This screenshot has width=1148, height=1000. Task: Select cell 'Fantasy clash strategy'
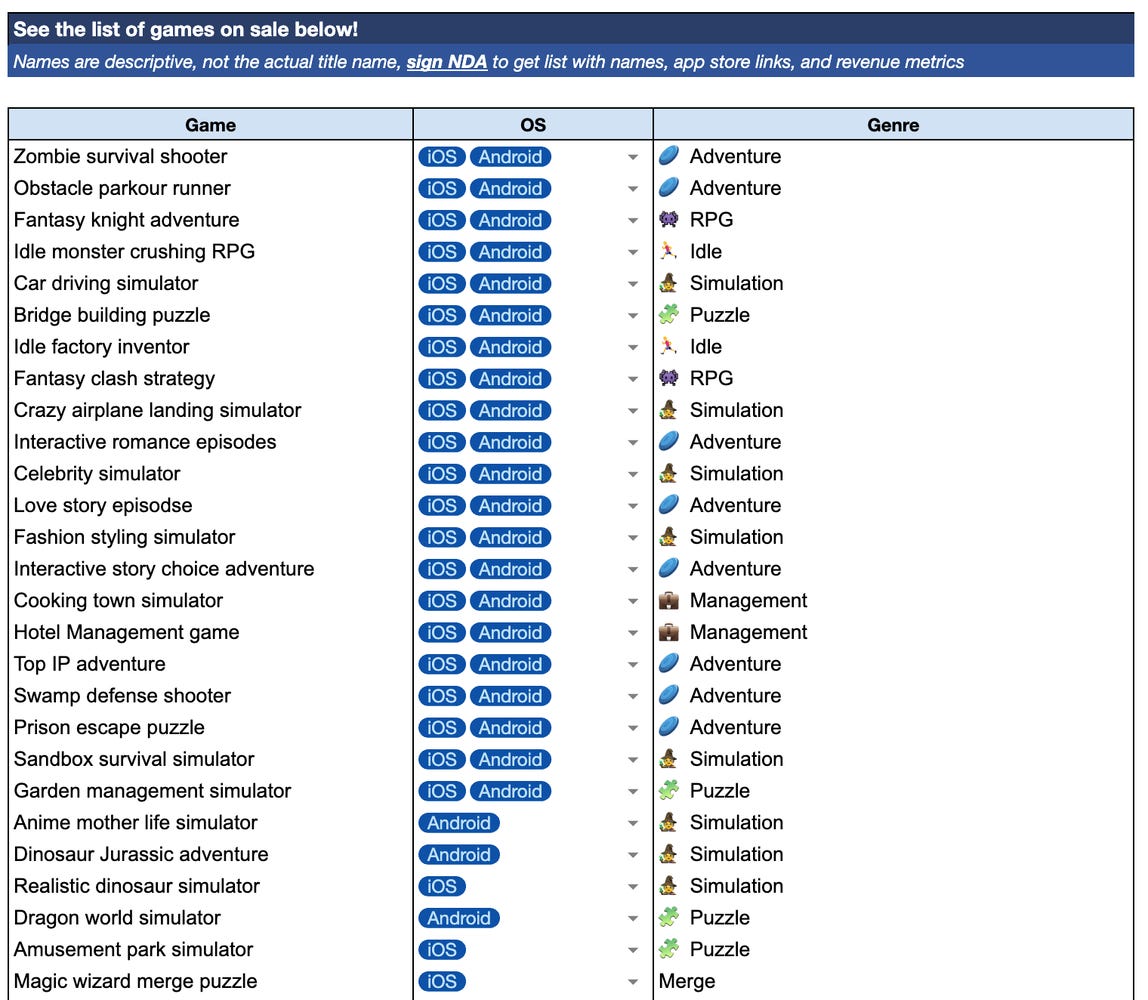coord(211,378)
